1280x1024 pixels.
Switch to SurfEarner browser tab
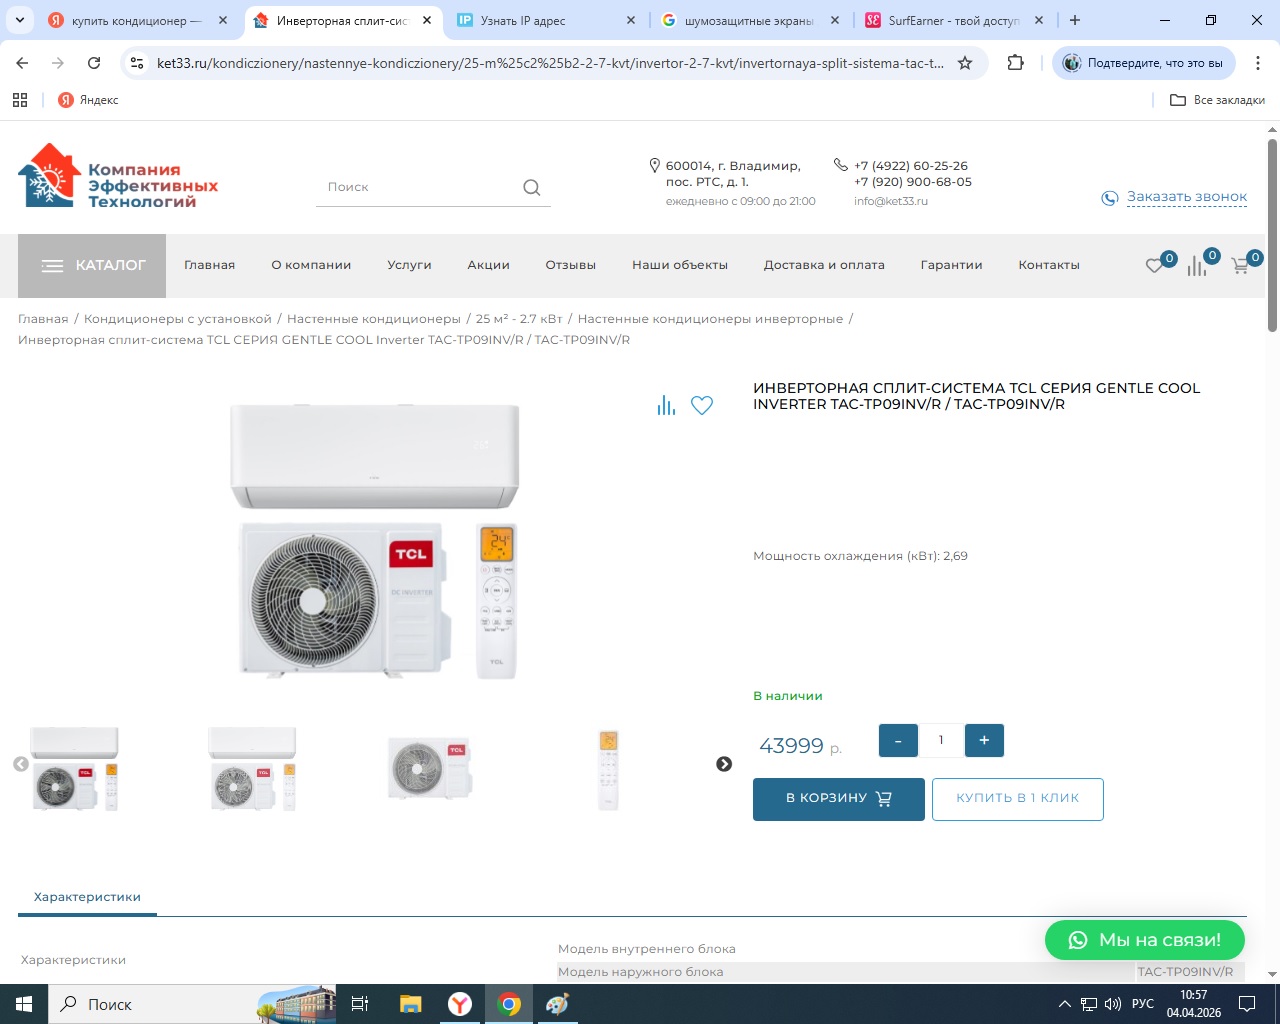click(x=954, y=20)
